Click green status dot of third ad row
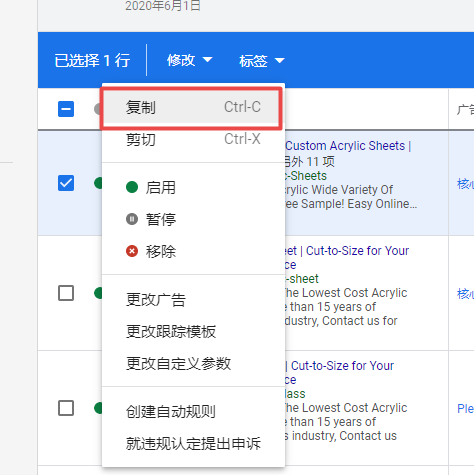 click(98, 408)
